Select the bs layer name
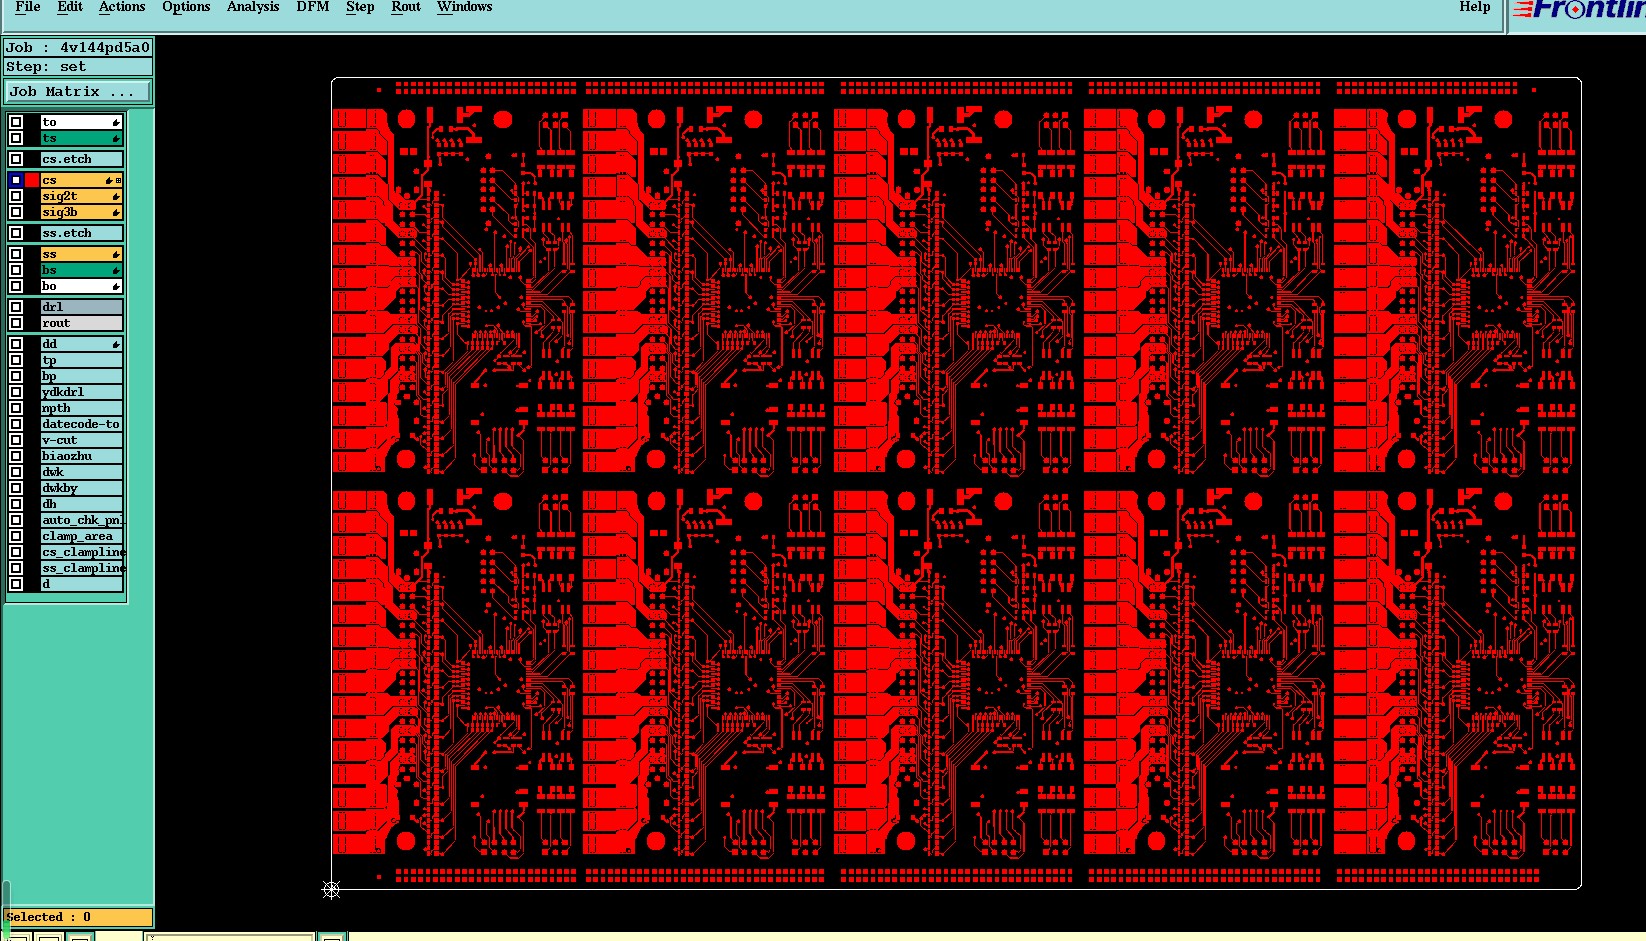 pyautogui.click(x=81, y=270)
